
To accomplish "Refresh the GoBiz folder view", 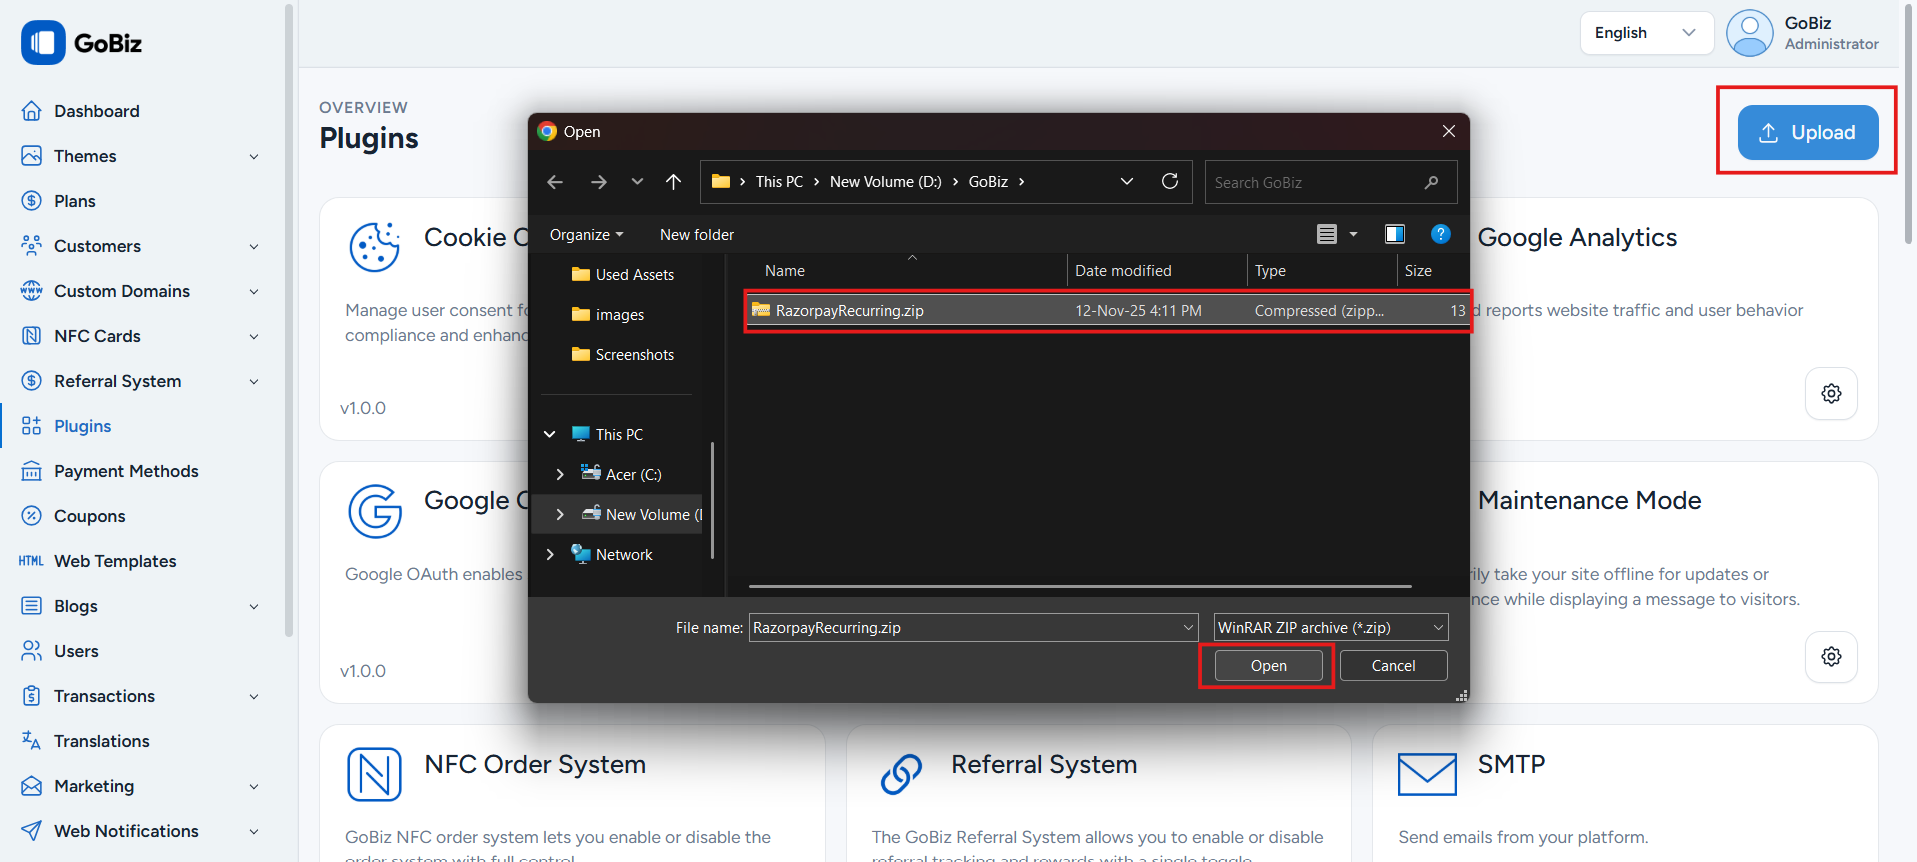I will coord(1170,181).
